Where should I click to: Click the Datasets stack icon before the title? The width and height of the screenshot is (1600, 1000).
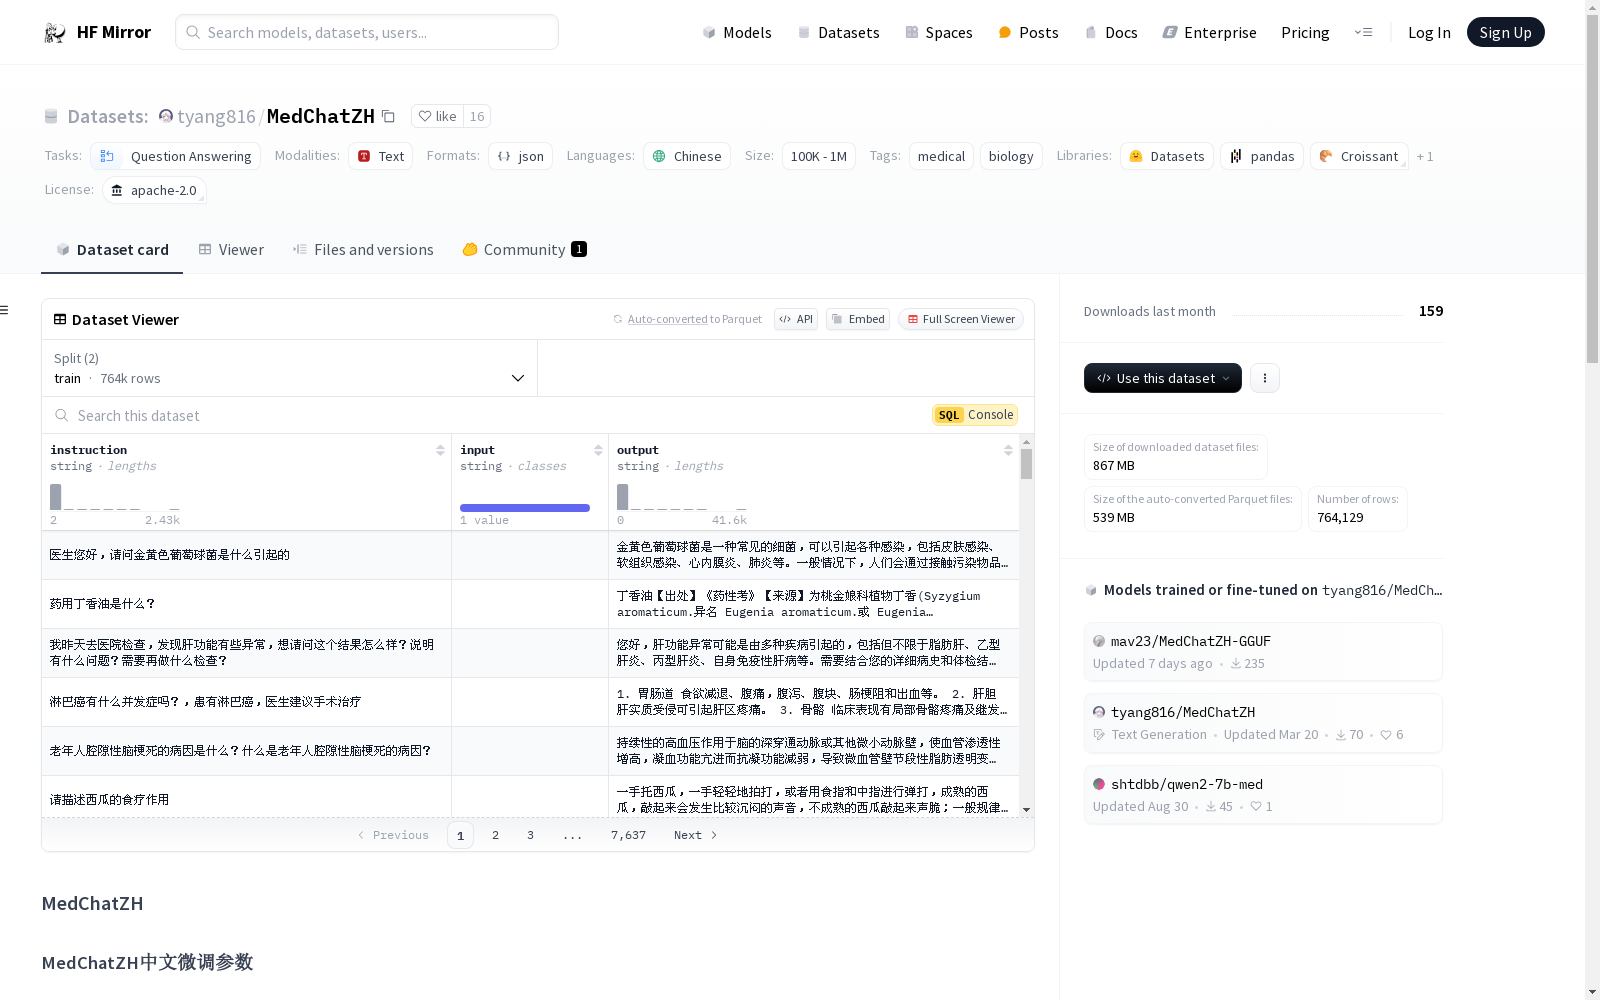click(51, 117)
